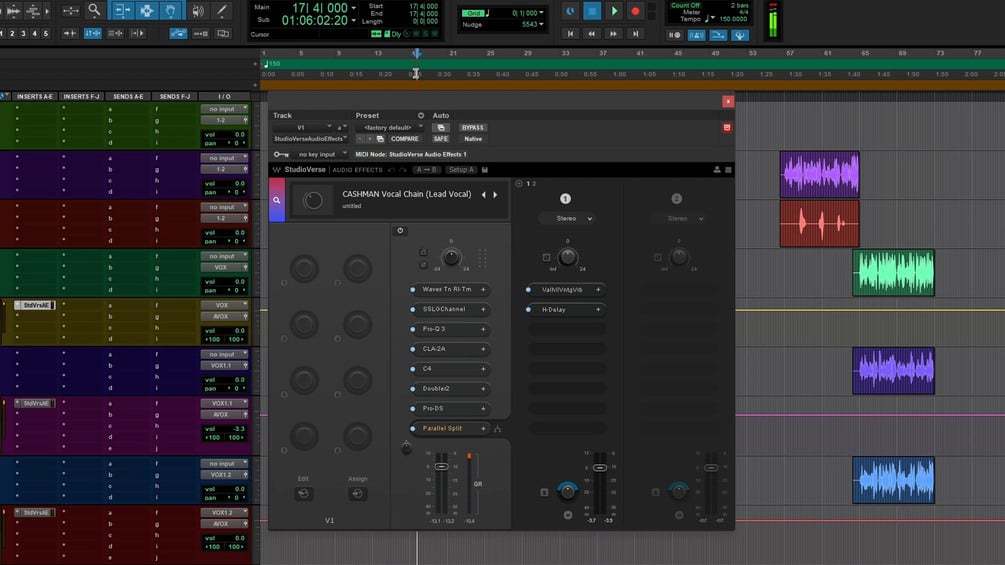
Task: Toggle the Tempo Ruler Enable conductor button
Action: (739, 35)
